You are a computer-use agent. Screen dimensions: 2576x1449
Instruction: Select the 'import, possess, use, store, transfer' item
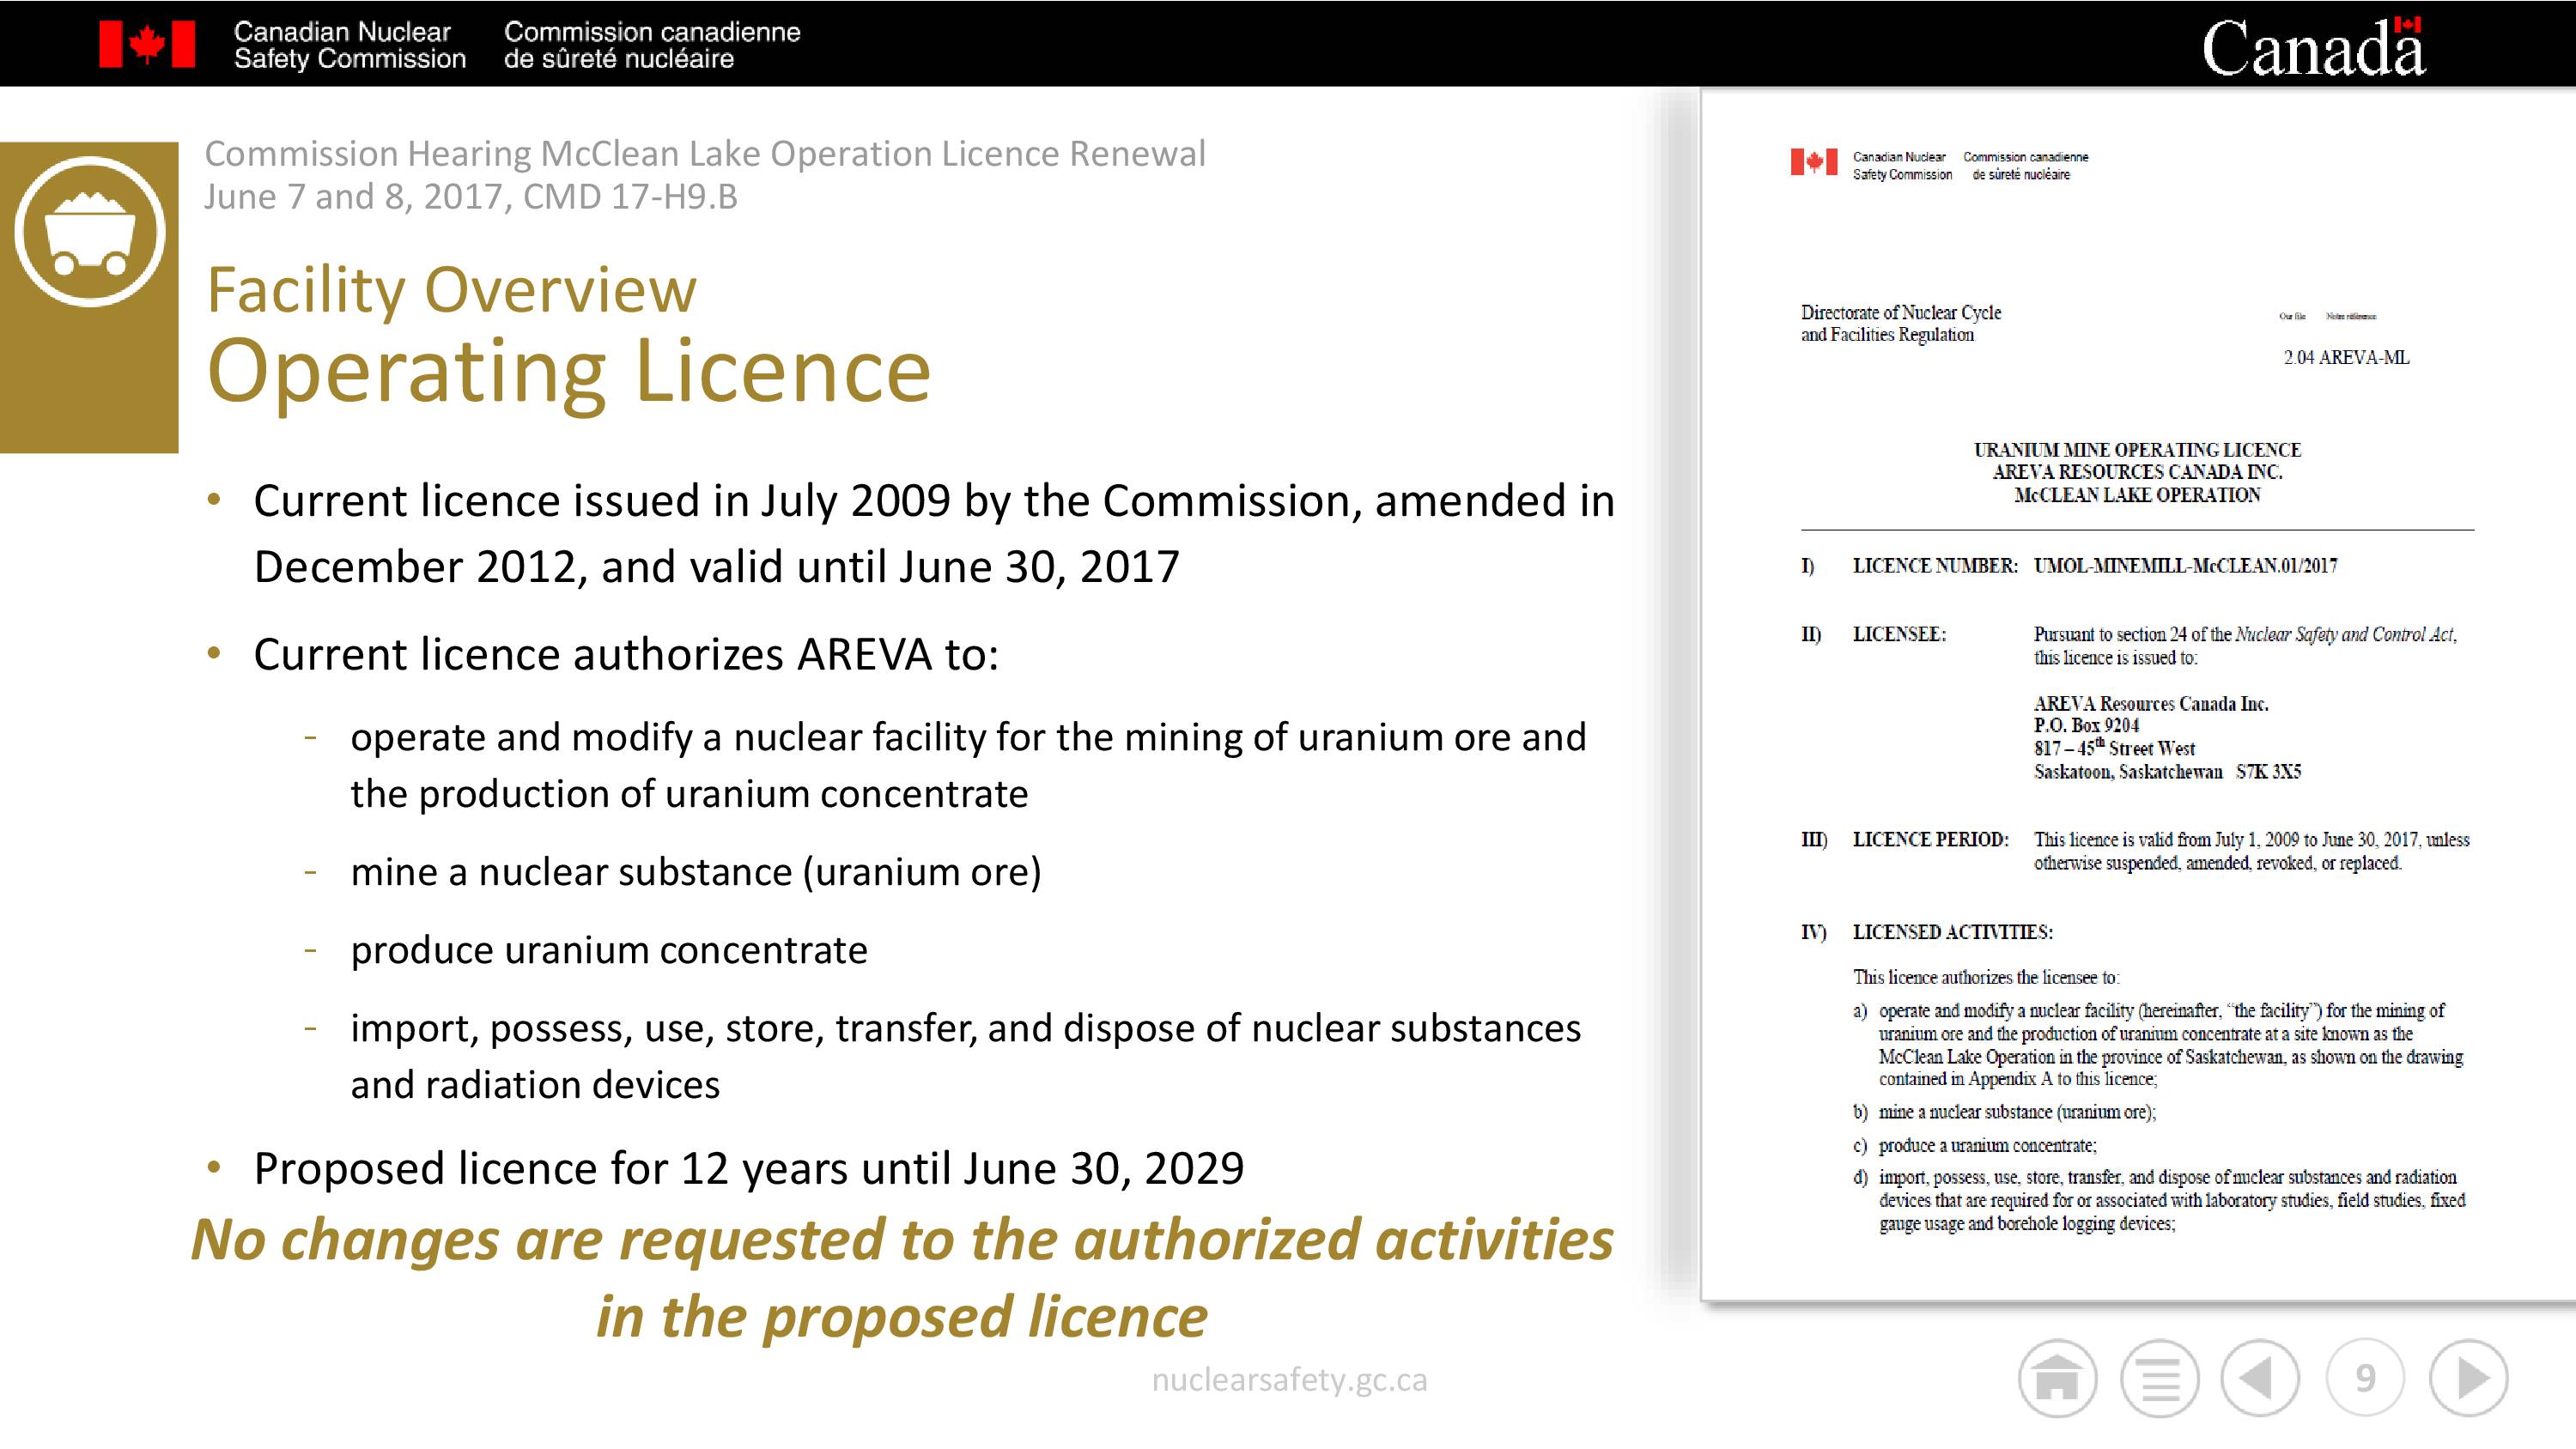click(966, 1028)
